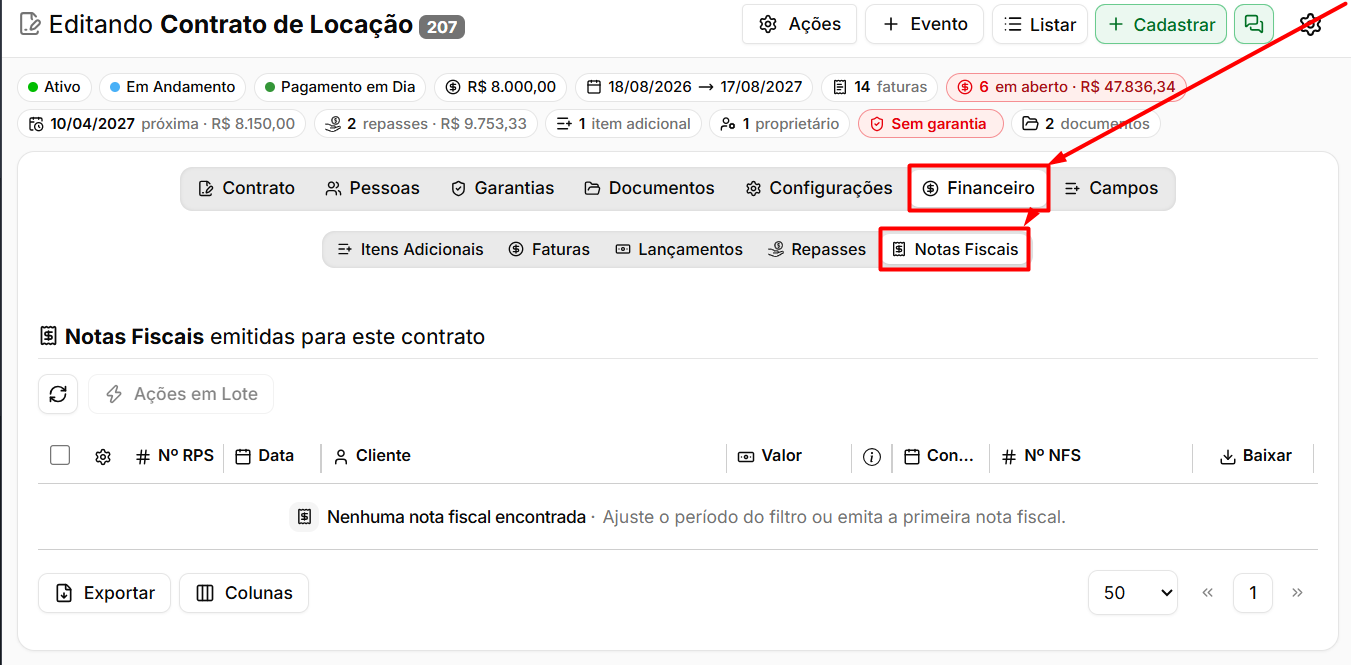Click the Exportar button

(105, 593)
